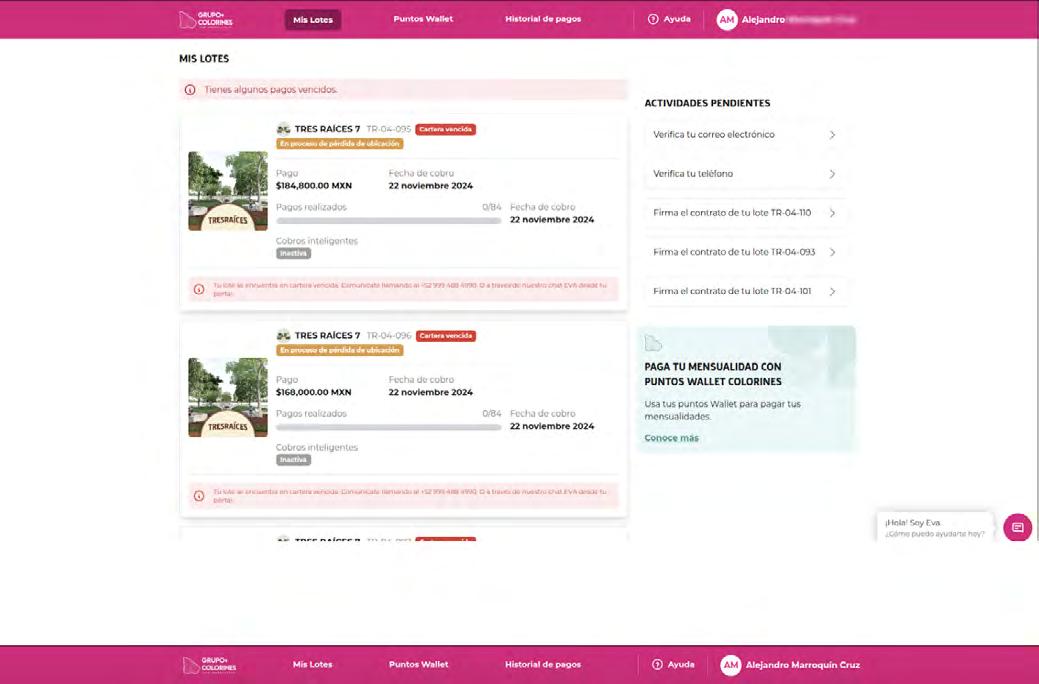Click 'En proceso de pérdida de ubicación' on TR-04-095
Image resolution: width=1039 pixels, height=684 pixels.
[x=340, y=143]
